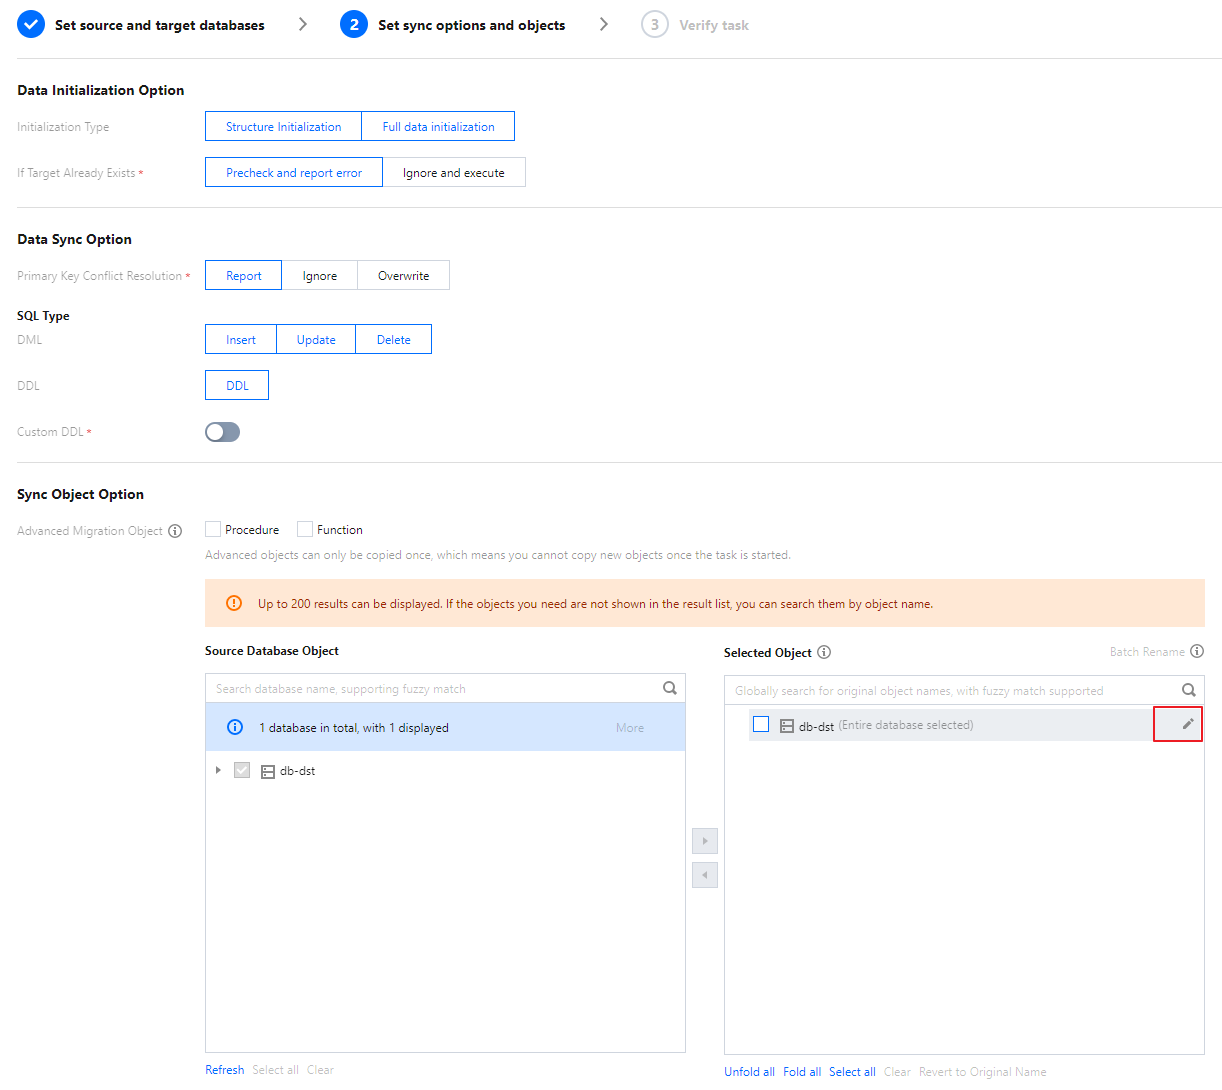Unfold all selected objects
The image size is (1222, 1090).
[x=749, y=1072]
